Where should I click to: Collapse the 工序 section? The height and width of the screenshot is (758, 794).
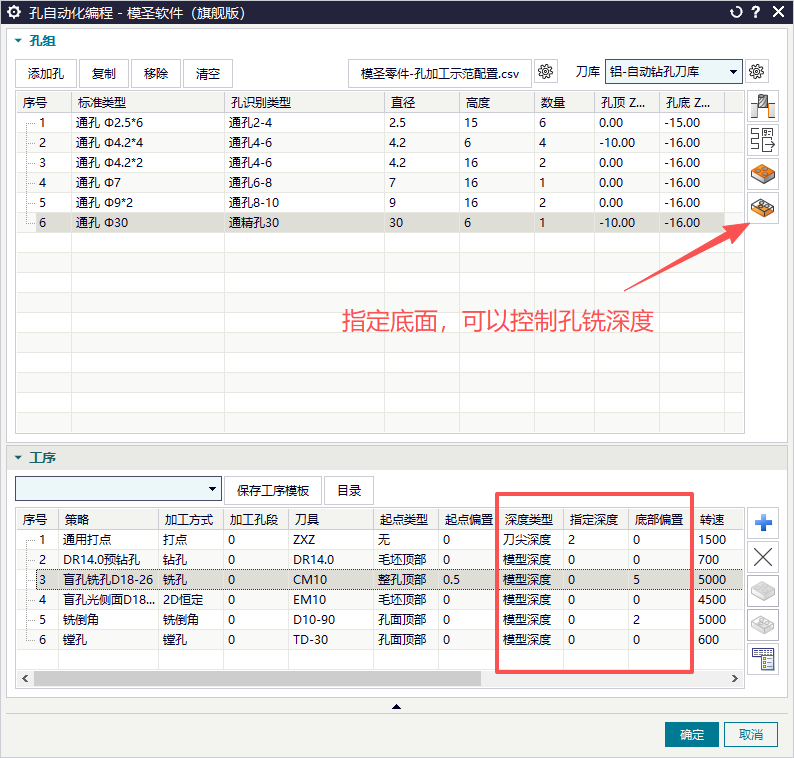tap(18, 457)
